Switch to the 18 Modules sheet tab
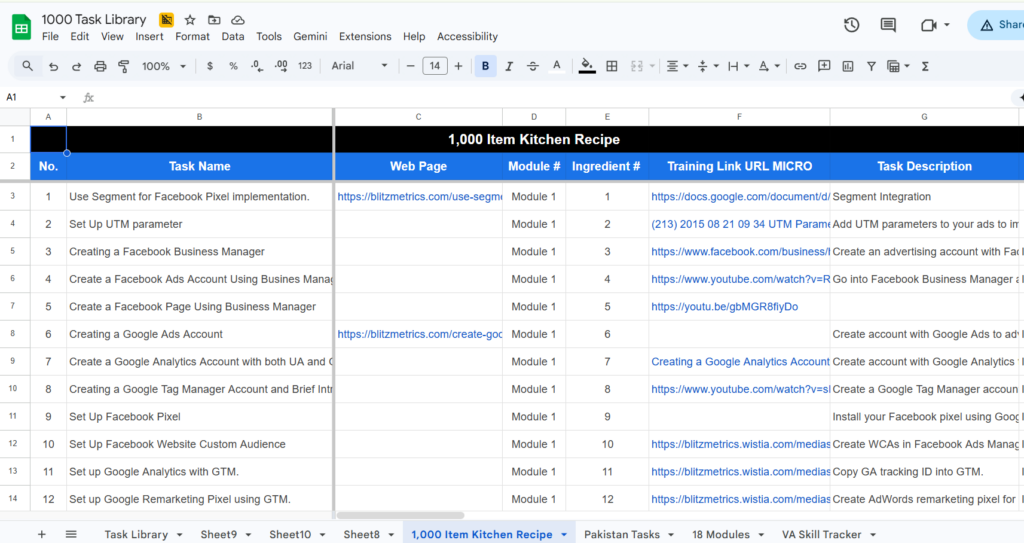Image resolution: width=1024 pixels, height=543 pixels. click(x=720, y=534)
